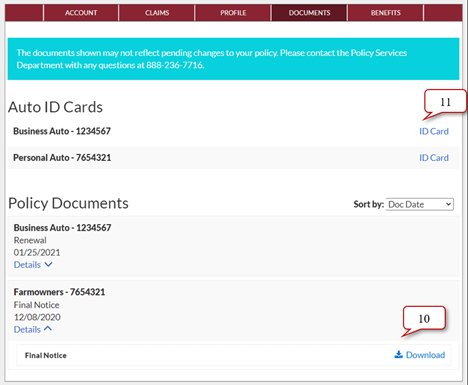Click the Policy Services notice banner text
The width and height of the screenshot is (468, 385).
point(212,59)
